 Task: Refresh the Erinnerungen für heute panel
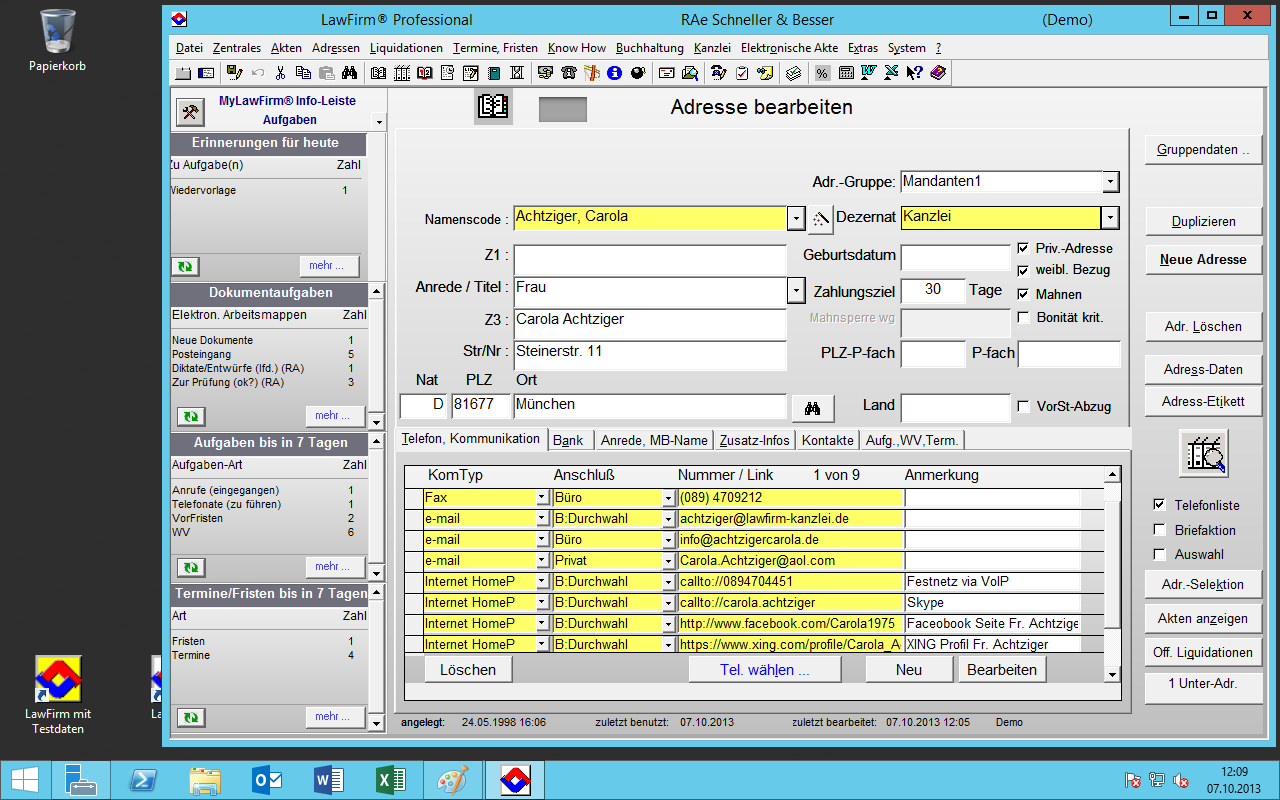(187, 266)
